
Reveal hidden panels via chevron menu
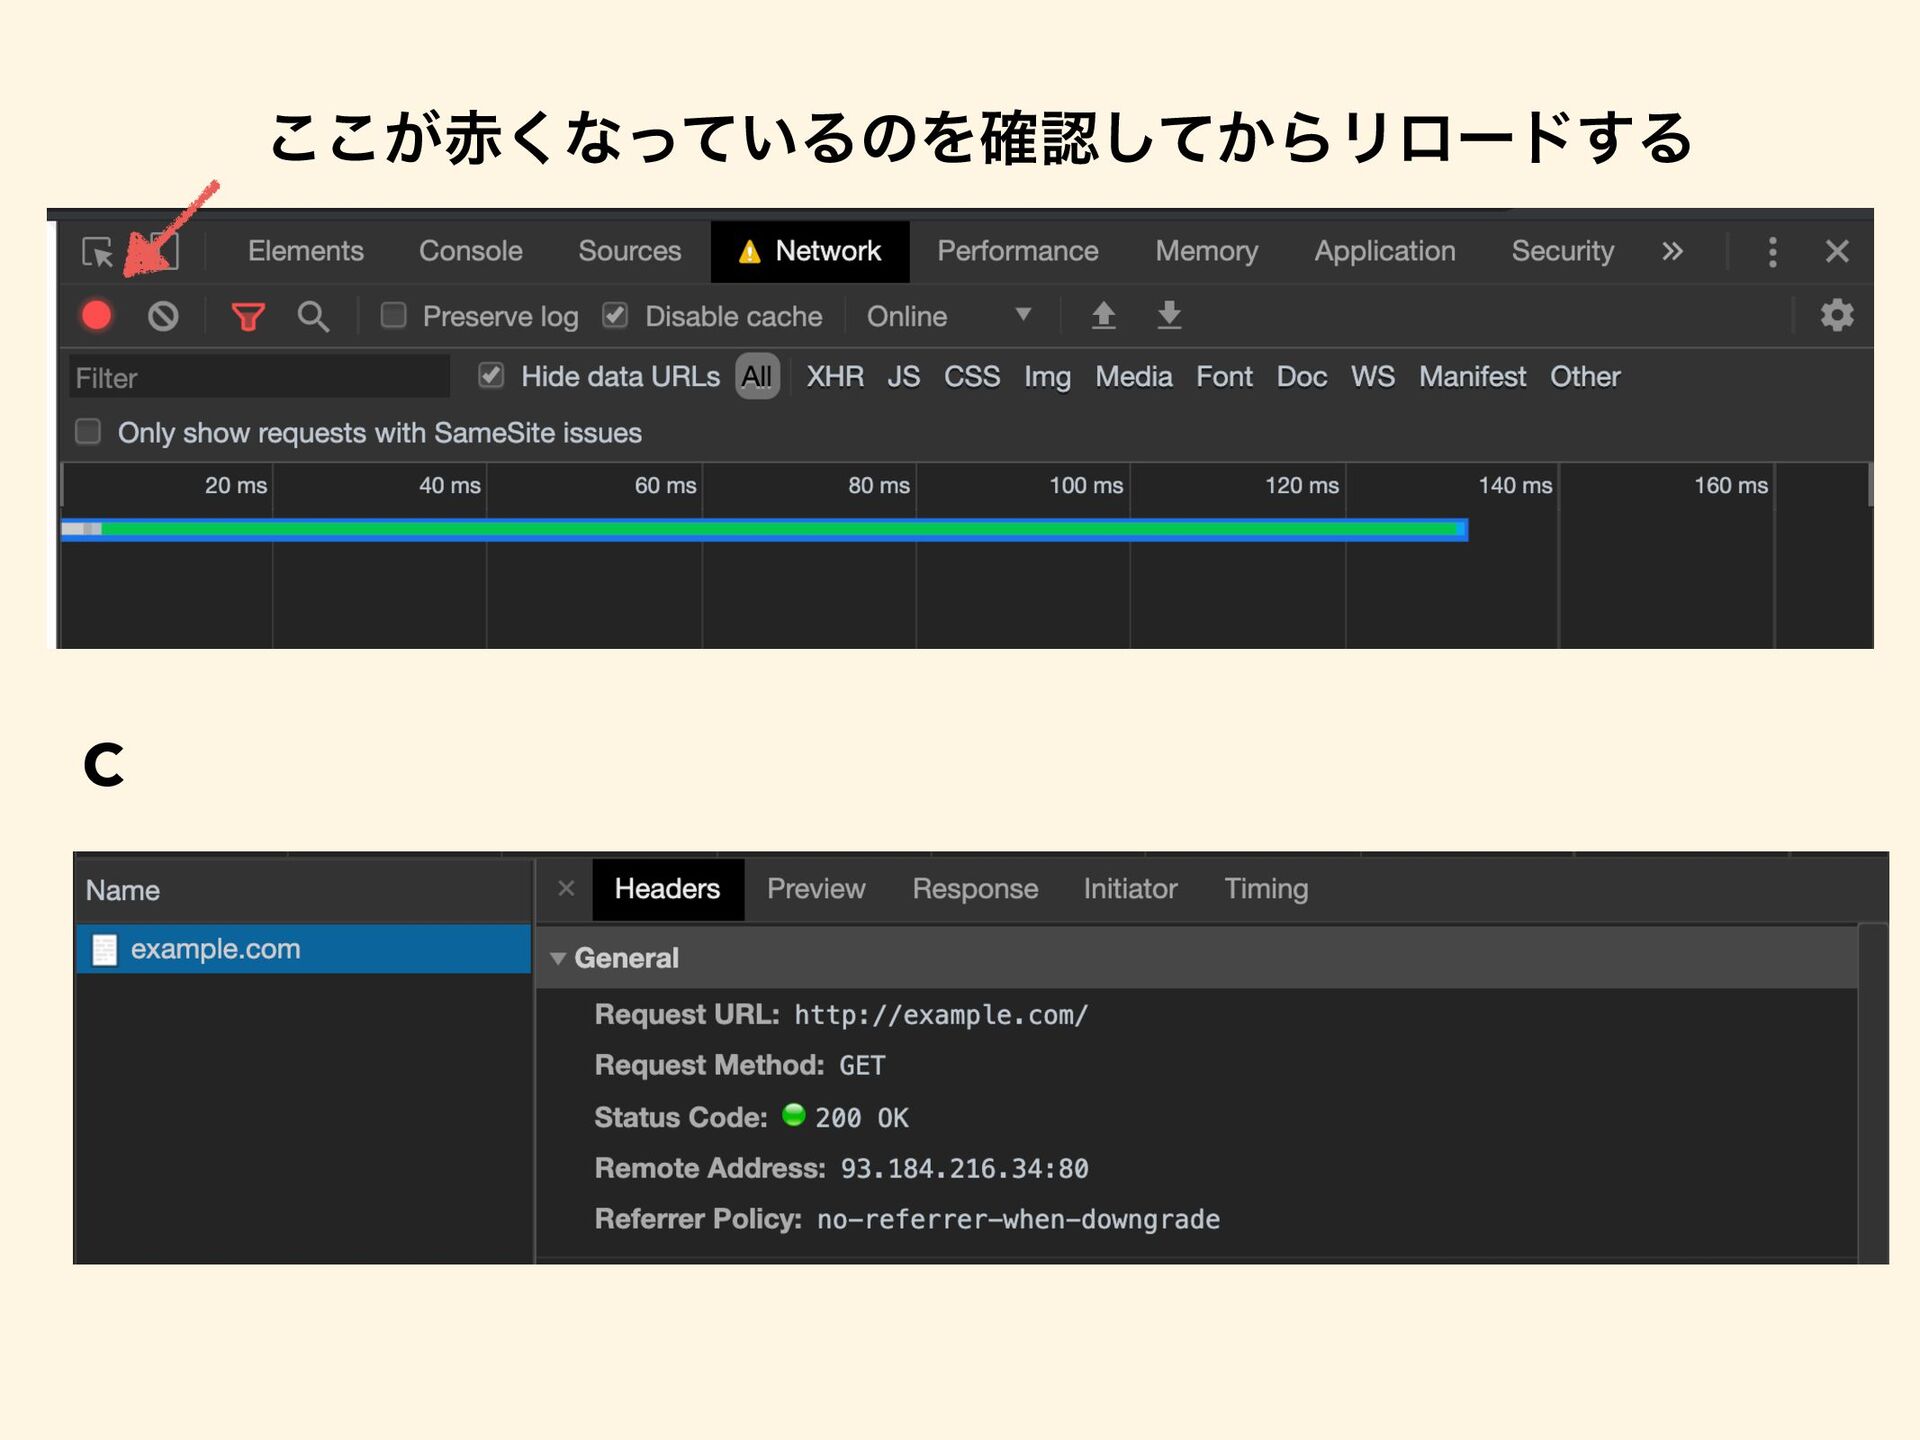click(x=1671, y=251)
